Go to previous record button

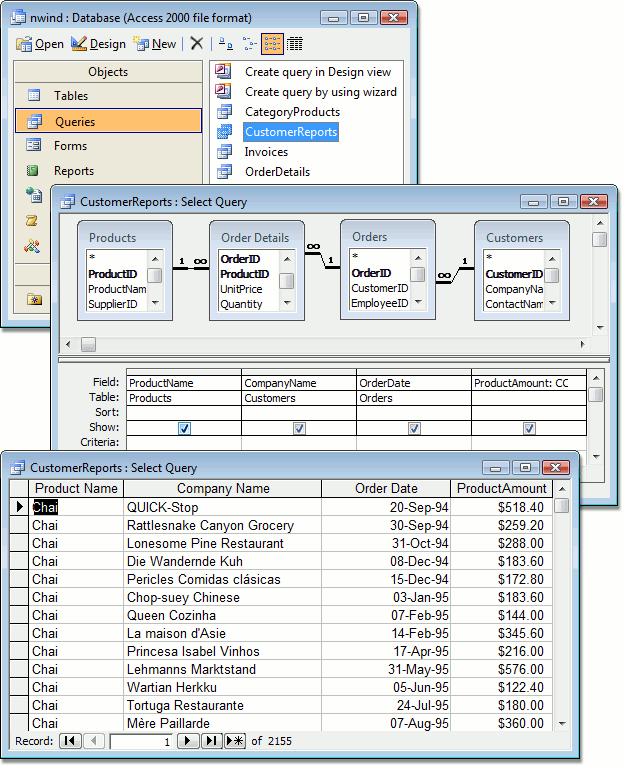click(94, 741)
